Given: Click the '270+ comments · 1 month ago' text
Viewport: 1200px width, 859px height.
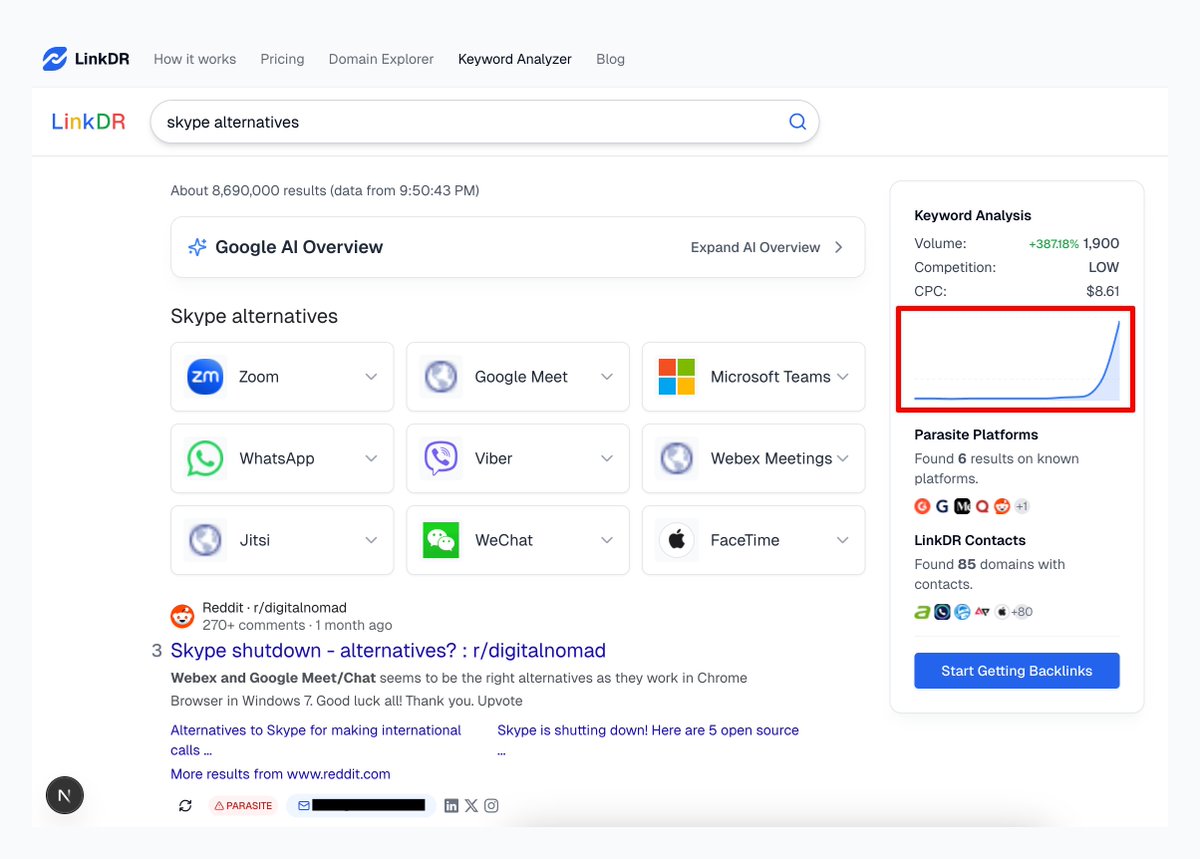Looking at the screenshot, I should [x=297, y=625].
